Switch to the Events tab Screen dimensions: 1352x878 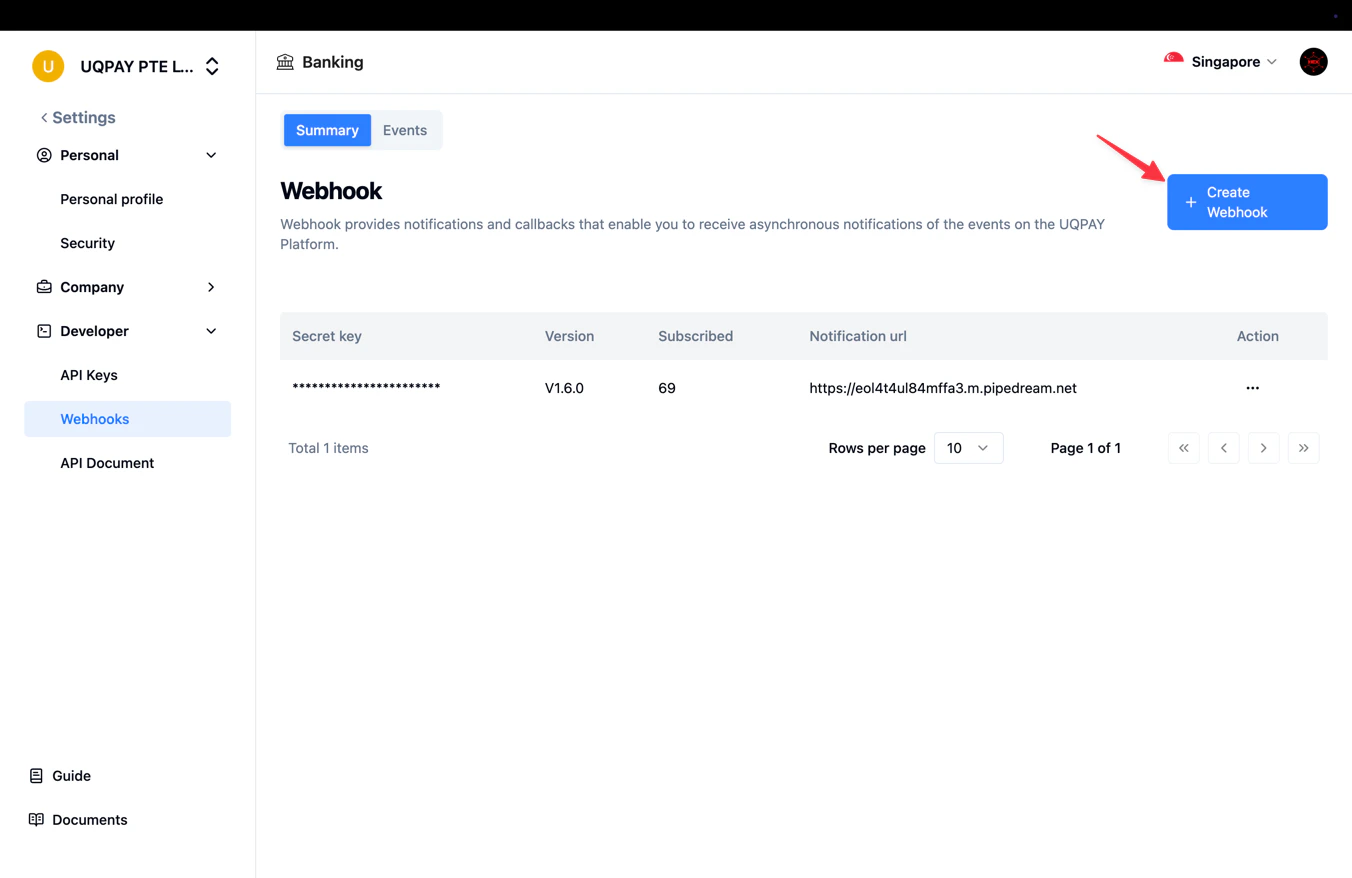tap(404, 130)
